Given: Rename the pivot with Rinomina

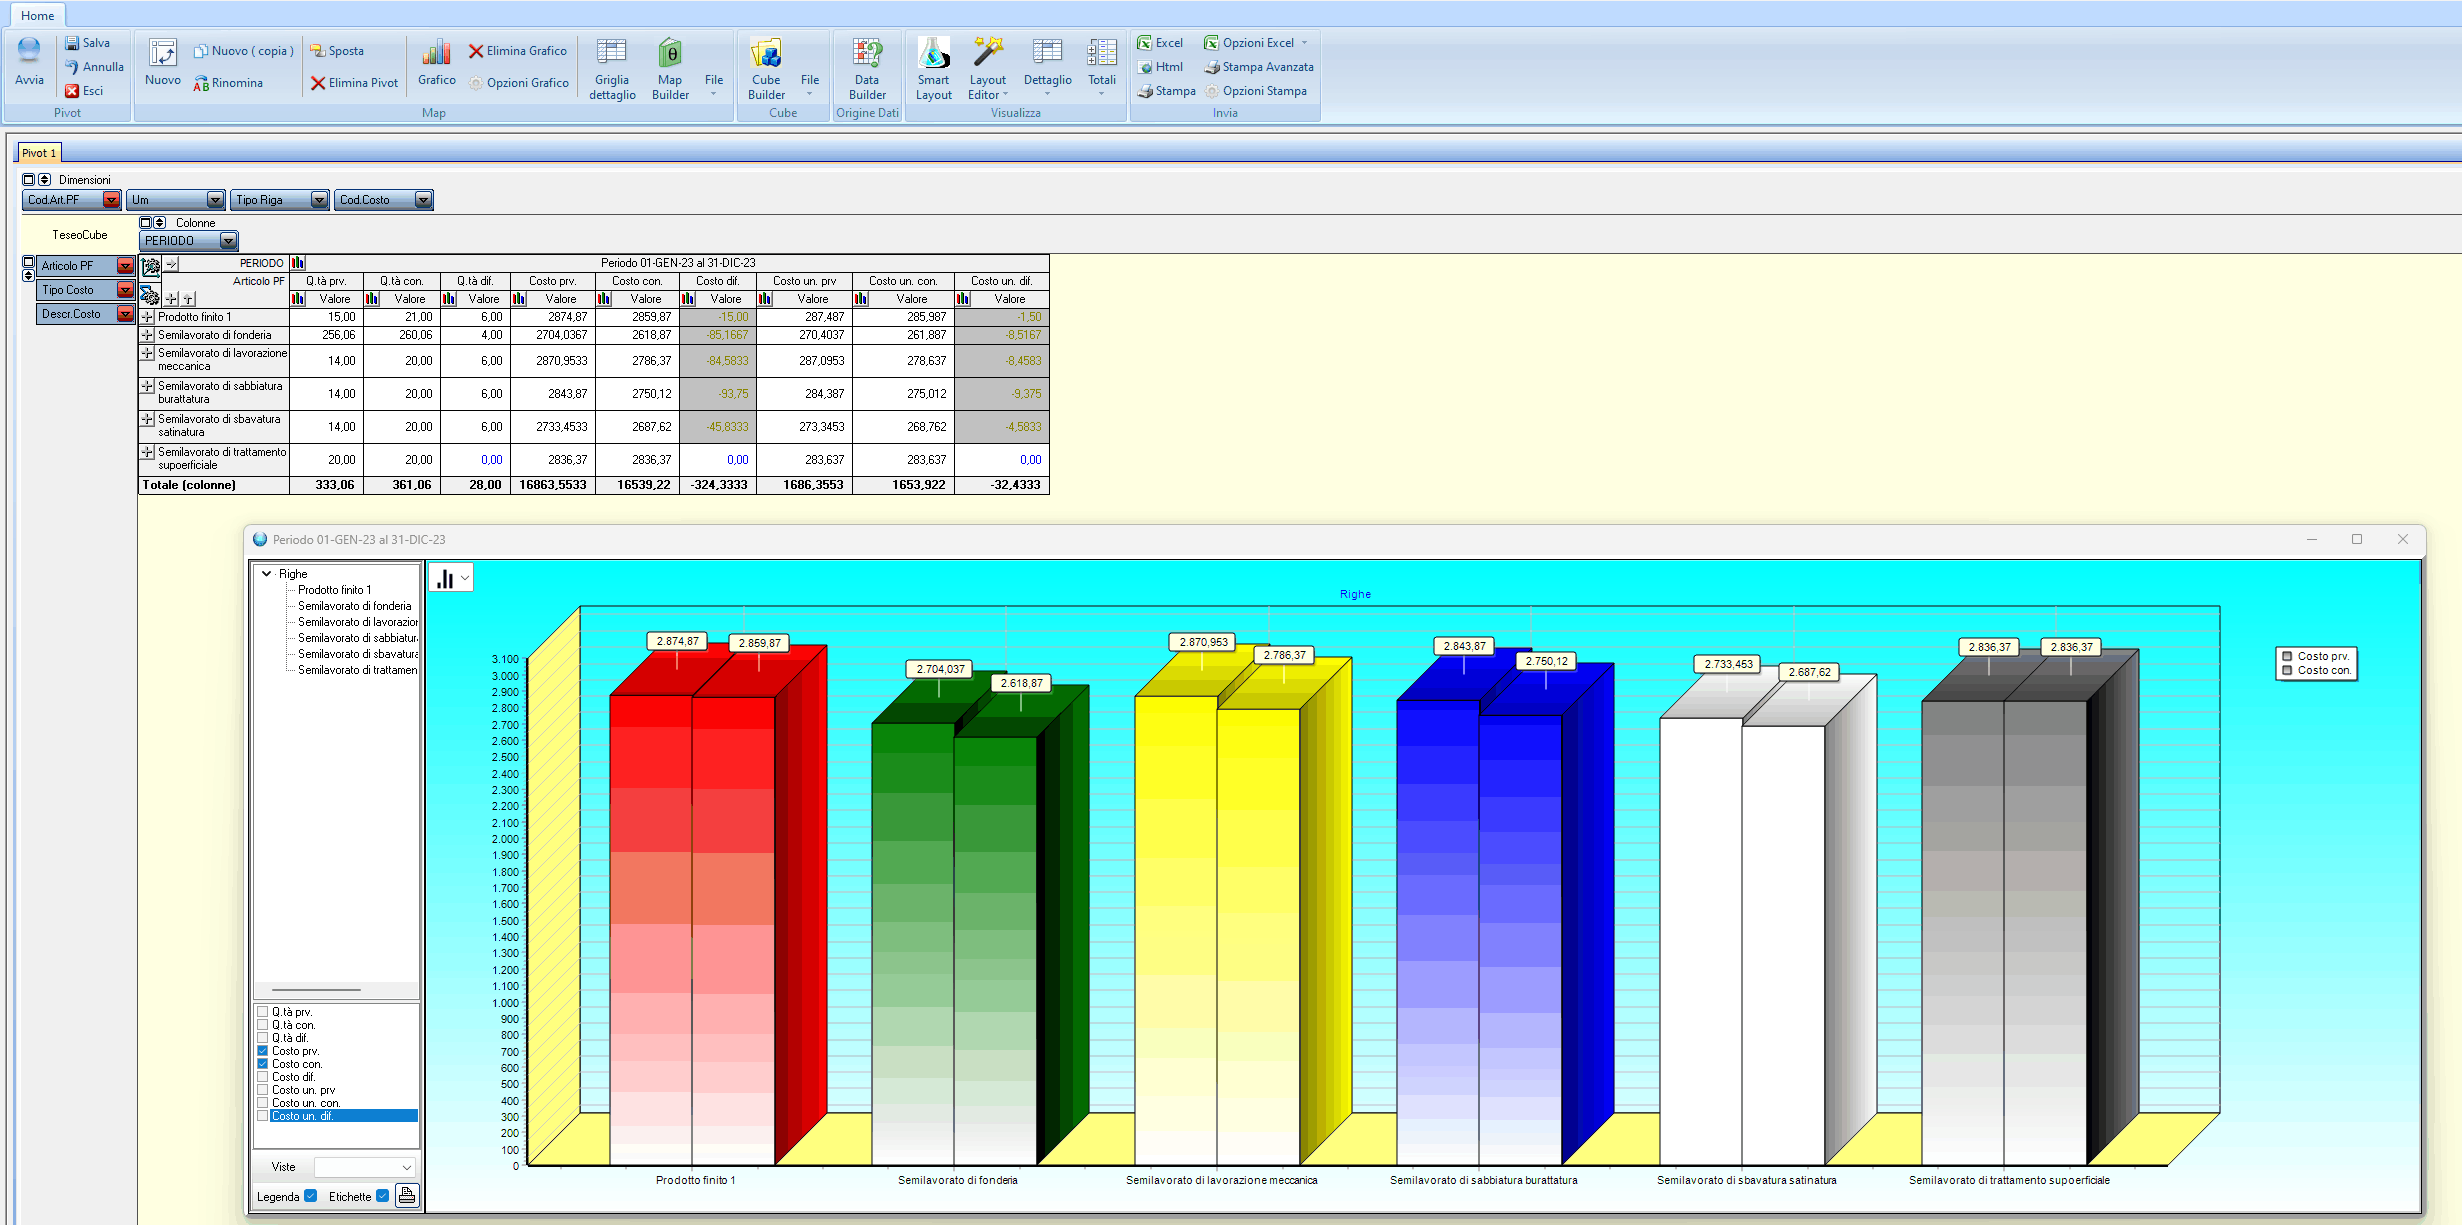Looking at the screenshot, I should click(228, 83).
